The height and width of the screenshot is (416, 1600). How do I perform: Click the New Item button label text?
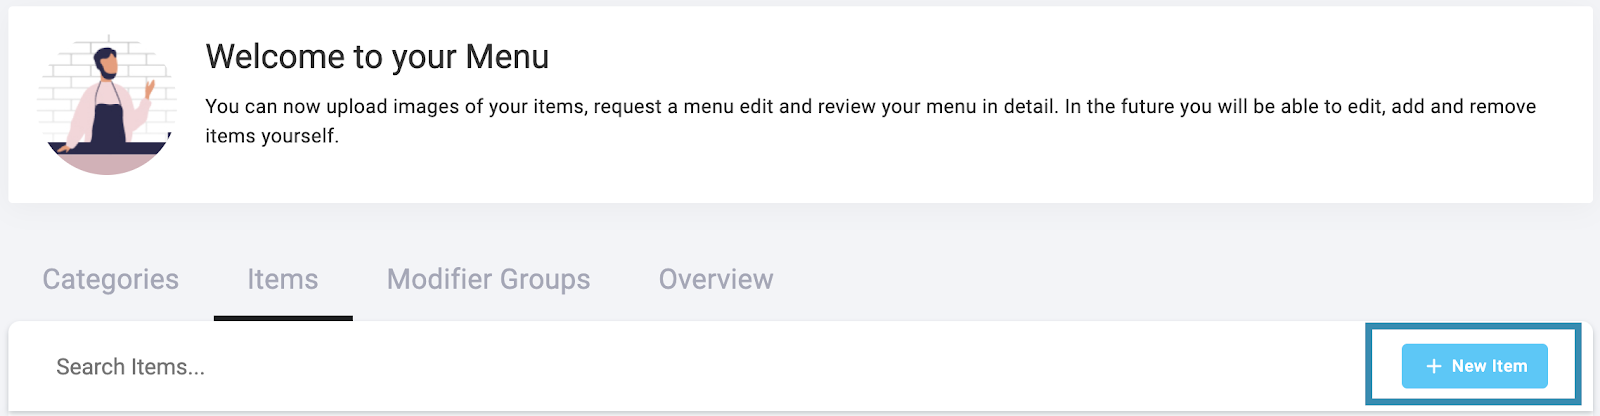coord(1489,366)
